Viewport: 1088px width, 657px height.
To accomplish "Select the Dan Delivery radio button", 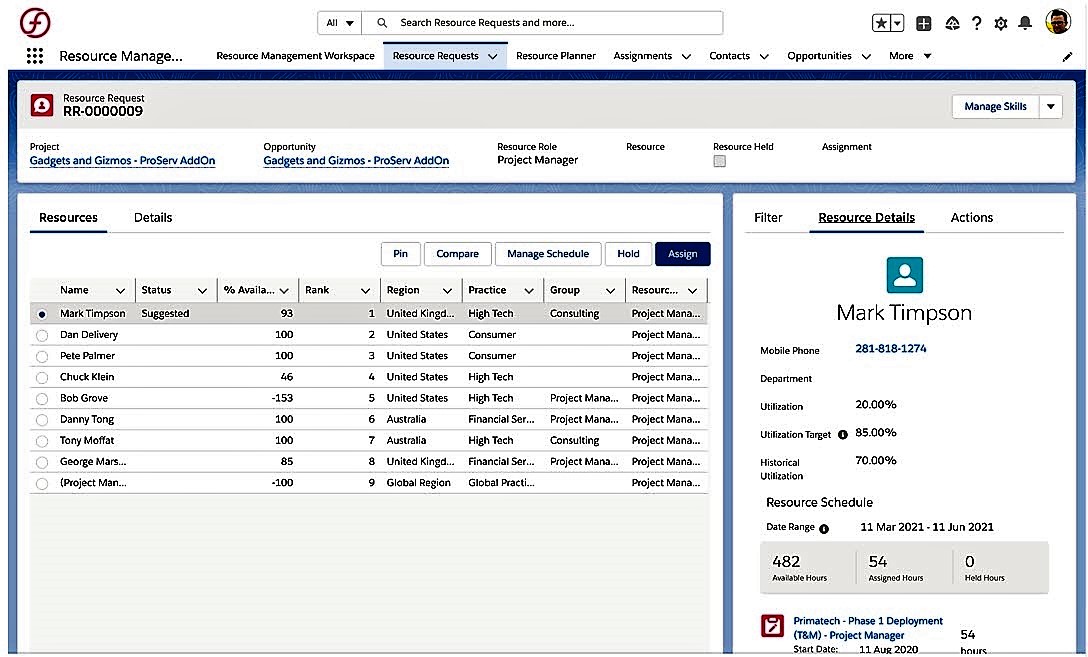I will (x=42, y=335).
